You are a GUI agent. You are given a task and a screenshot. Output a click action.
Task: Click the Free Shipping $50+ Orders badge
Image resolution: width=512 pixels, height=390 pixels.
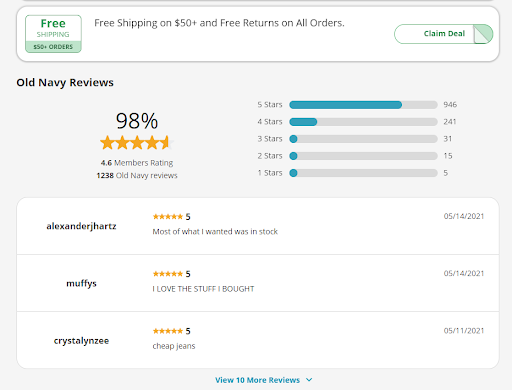pos(53,34)
